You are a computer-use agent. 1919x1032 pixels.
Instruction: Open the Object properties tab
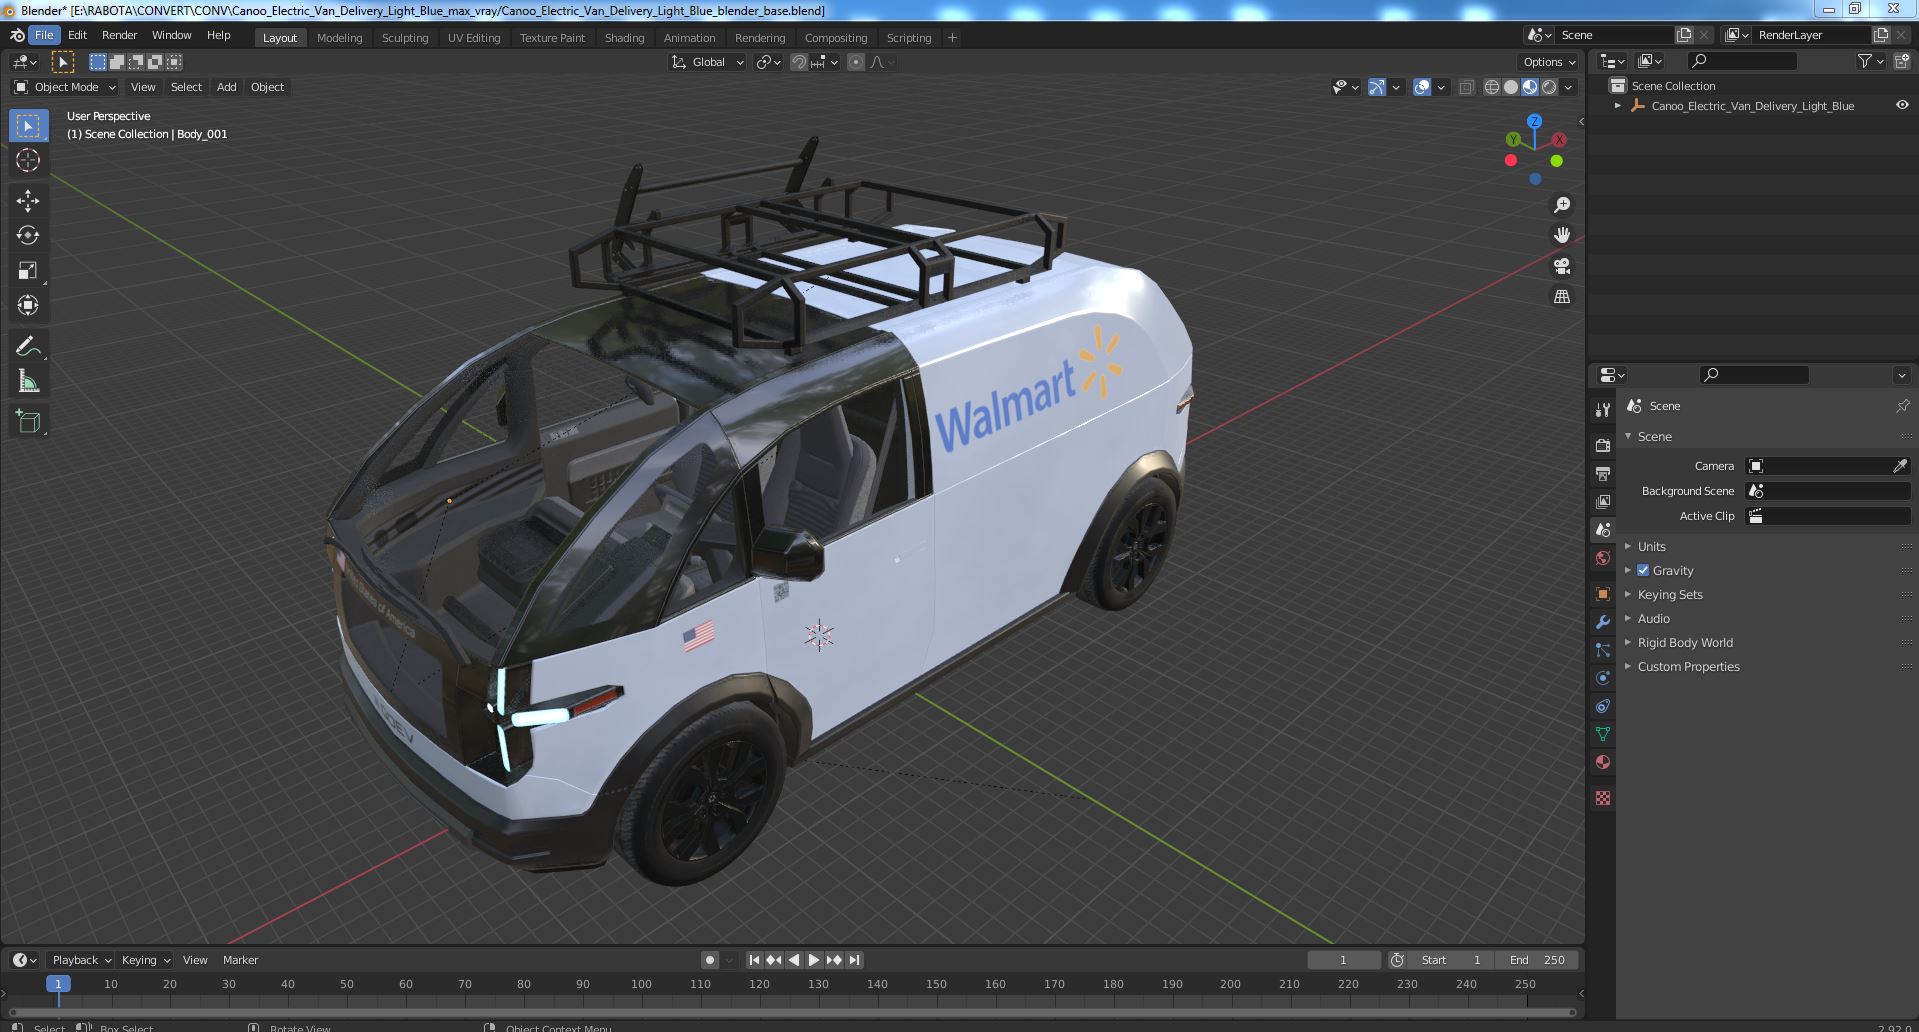click(x=1603, y=594)
